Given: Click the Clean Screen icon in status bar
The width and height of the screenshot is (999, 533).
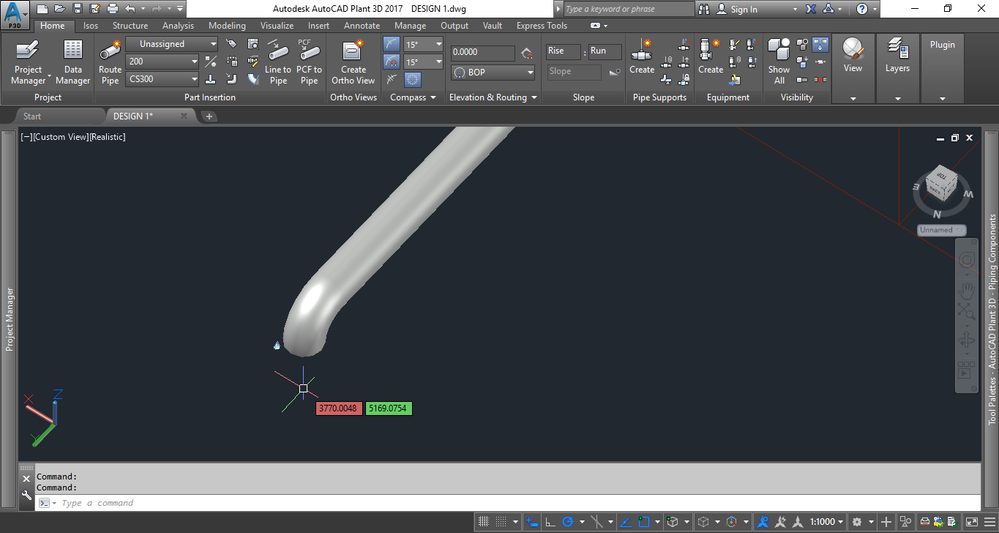Looking at the screenshot, I should [972, 522].
